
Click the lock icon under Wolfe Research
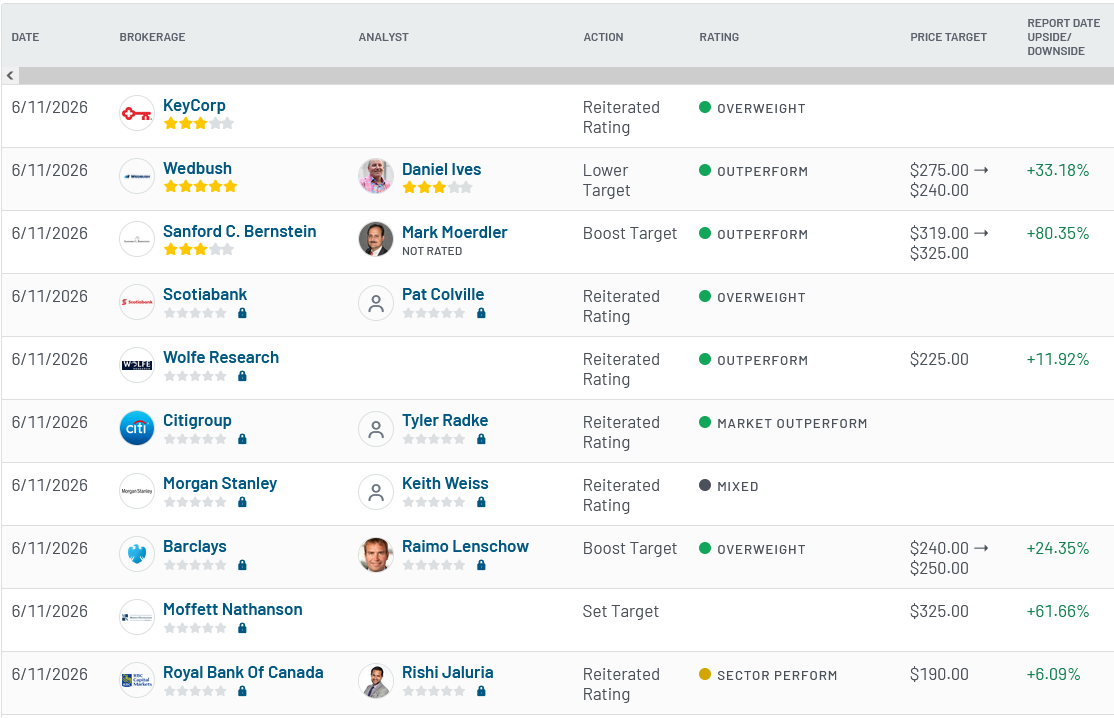click(x=242, y=376)
